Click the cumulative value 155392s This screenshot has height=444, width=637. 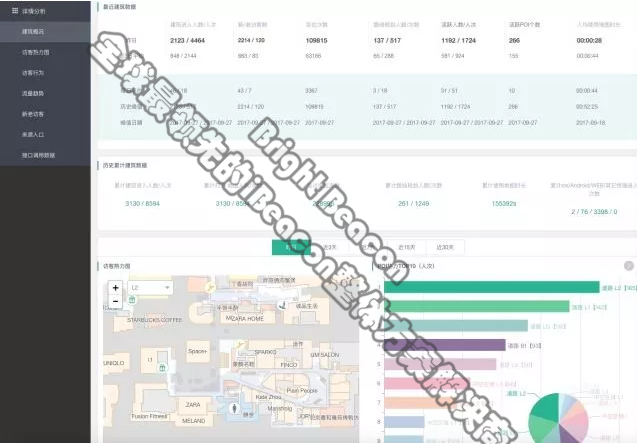[x=504, y=204]
